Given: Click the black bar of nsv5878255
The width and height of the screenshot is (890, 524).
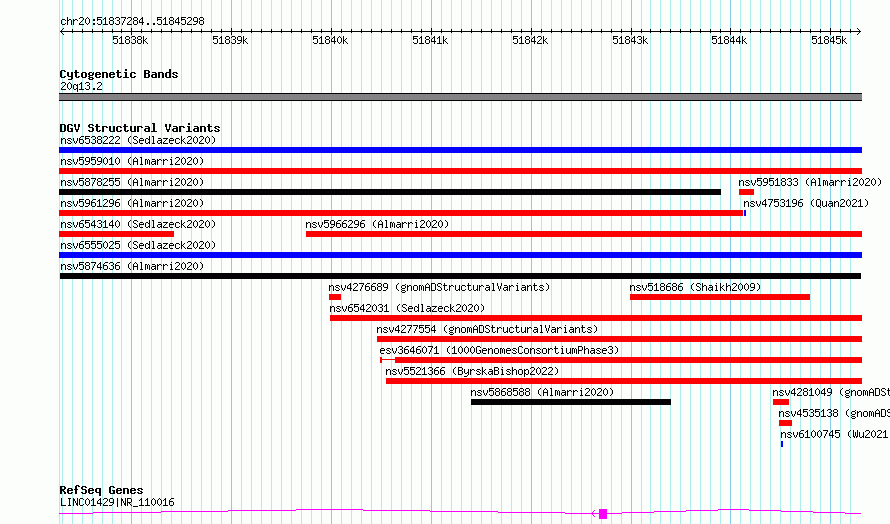Looking at the screenshot, I should point(390,192).
